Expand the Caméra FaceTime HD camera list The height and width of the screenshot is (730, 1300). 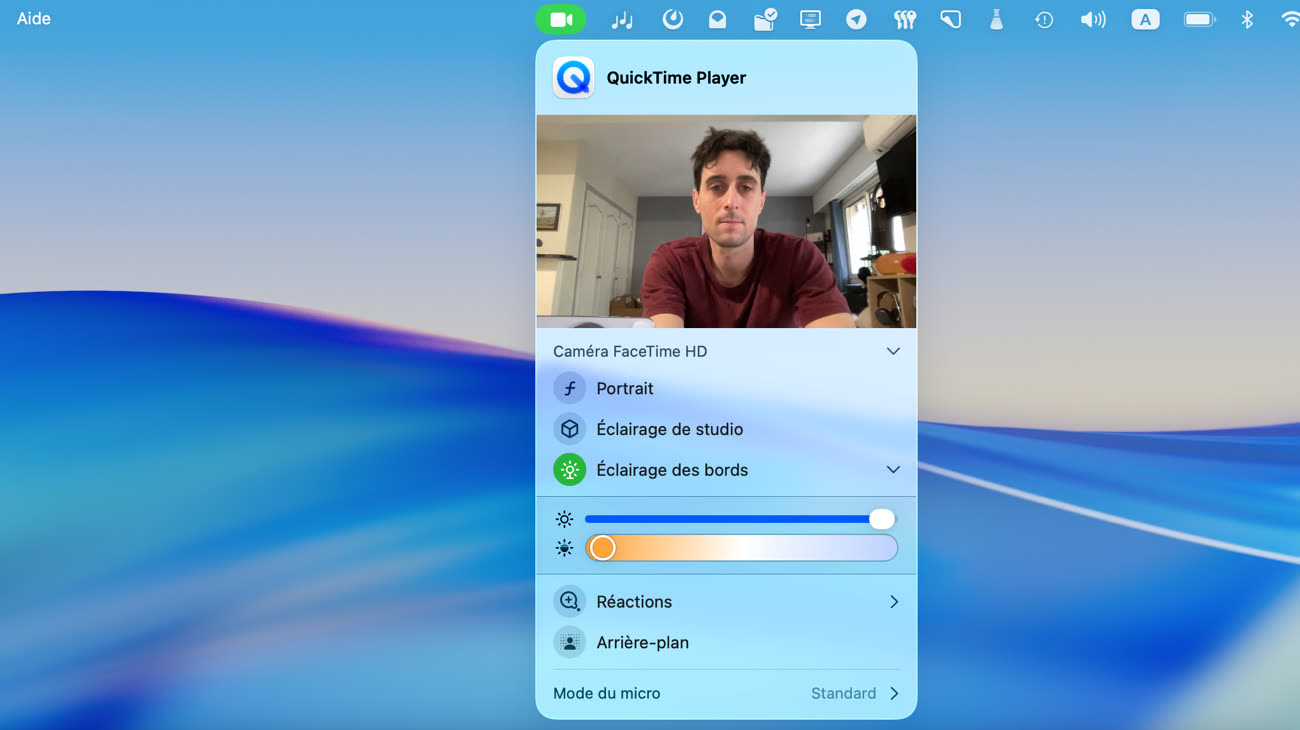(893, 352)
